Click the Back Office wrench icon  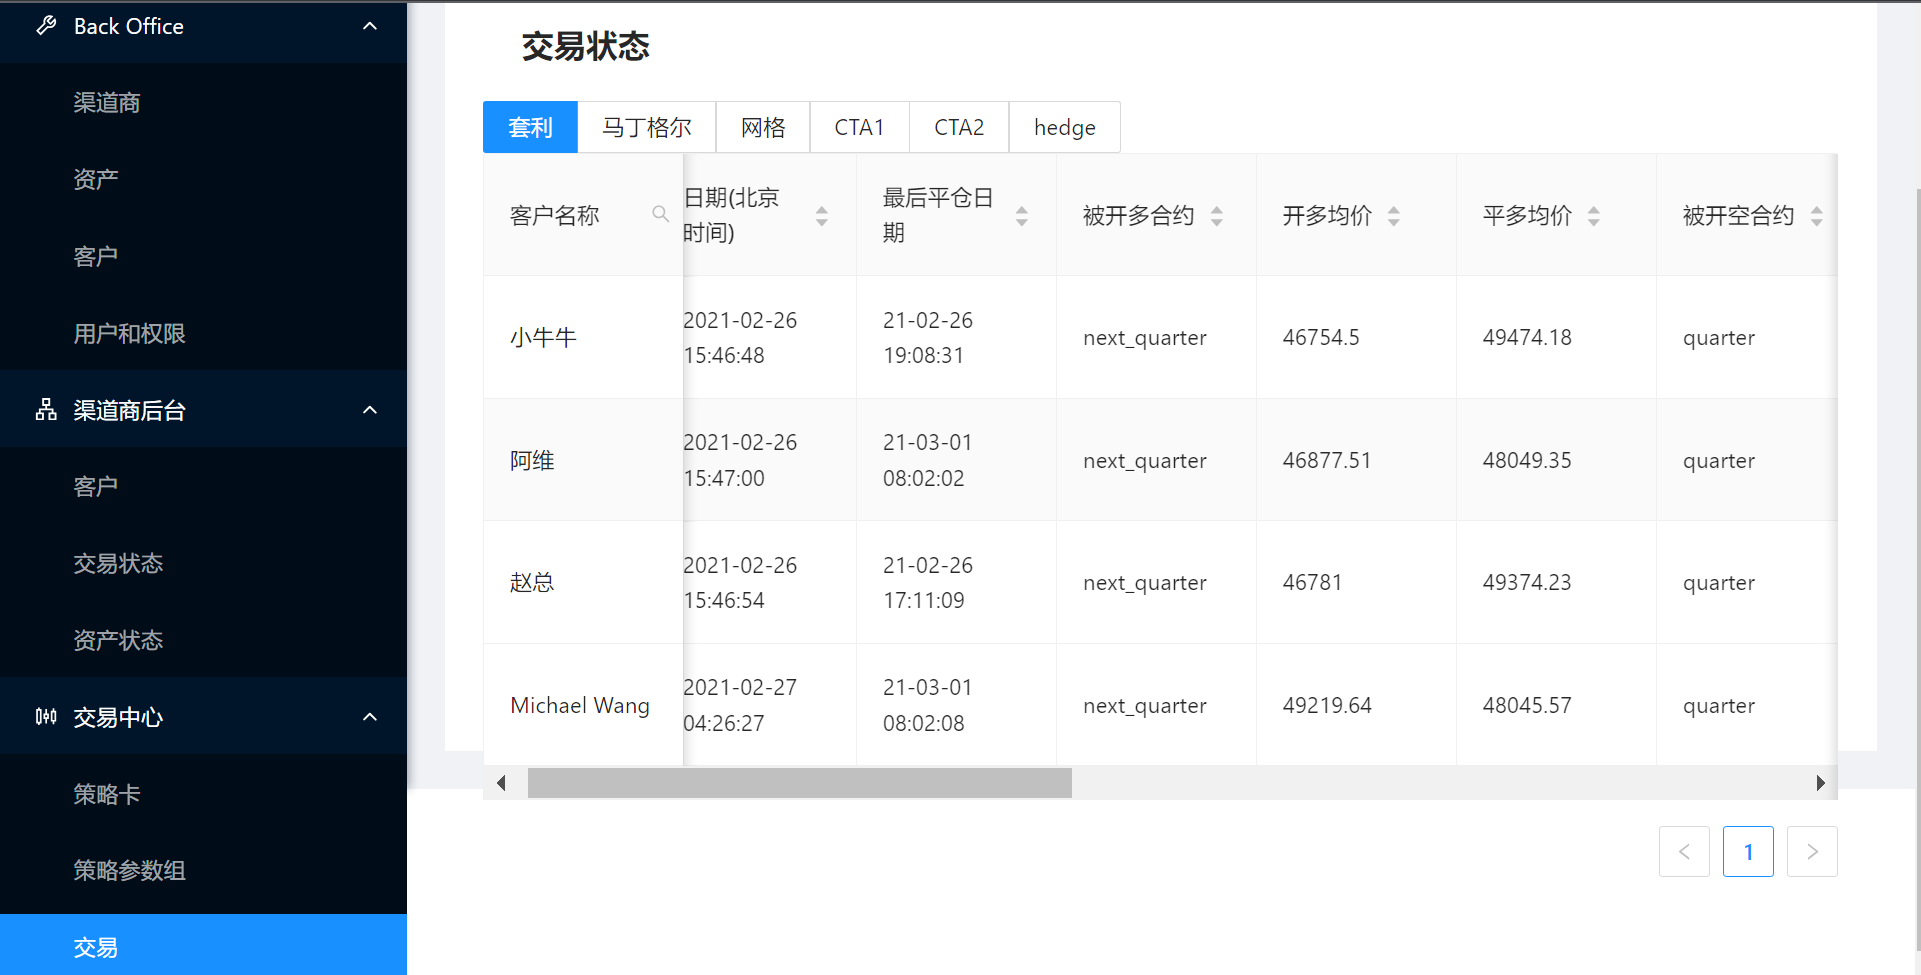click(x=46, y=26)
